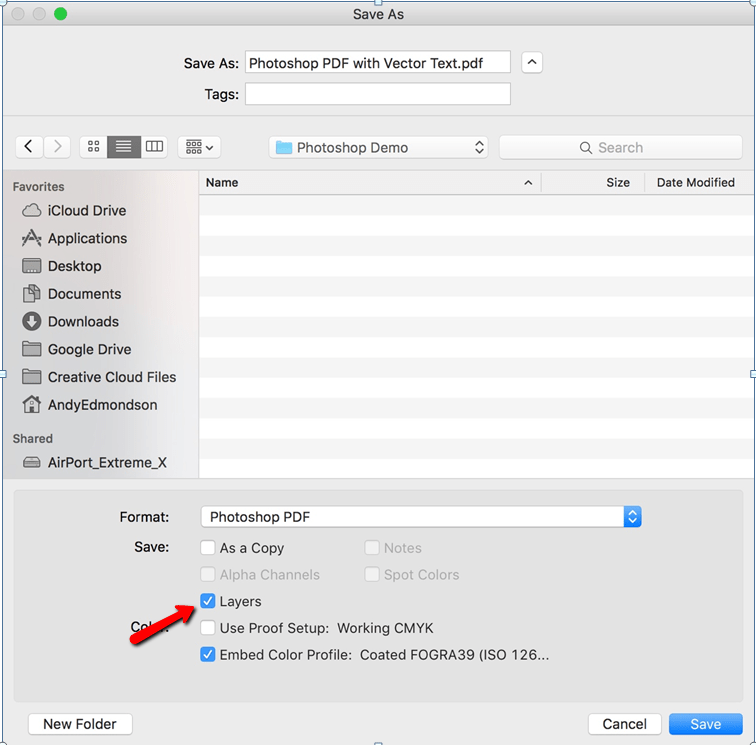Uncheck the Layers checkbox
The width and height of the screenshot is (756, 745).
(208, 601)
